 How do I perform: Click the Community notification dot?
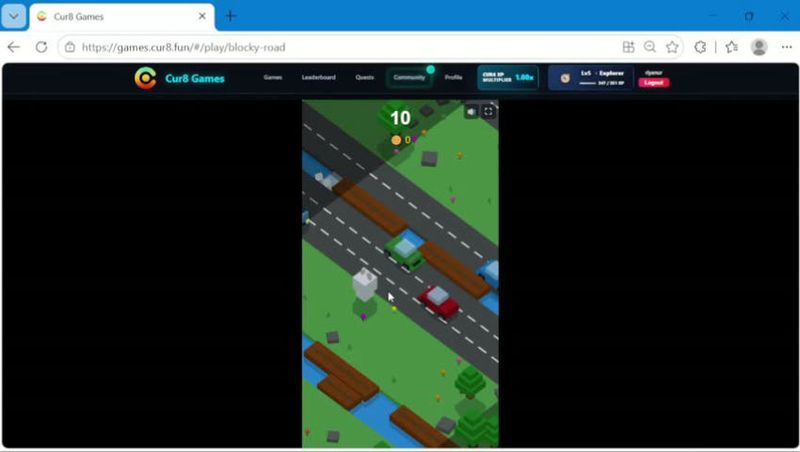click(431, 69)
